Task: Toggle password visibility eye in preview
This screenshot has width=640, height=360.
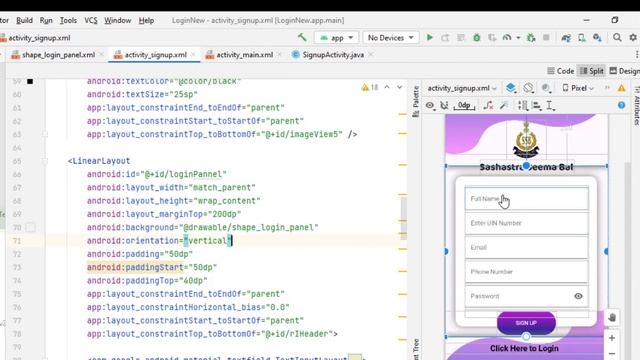Action: [578, 296]
